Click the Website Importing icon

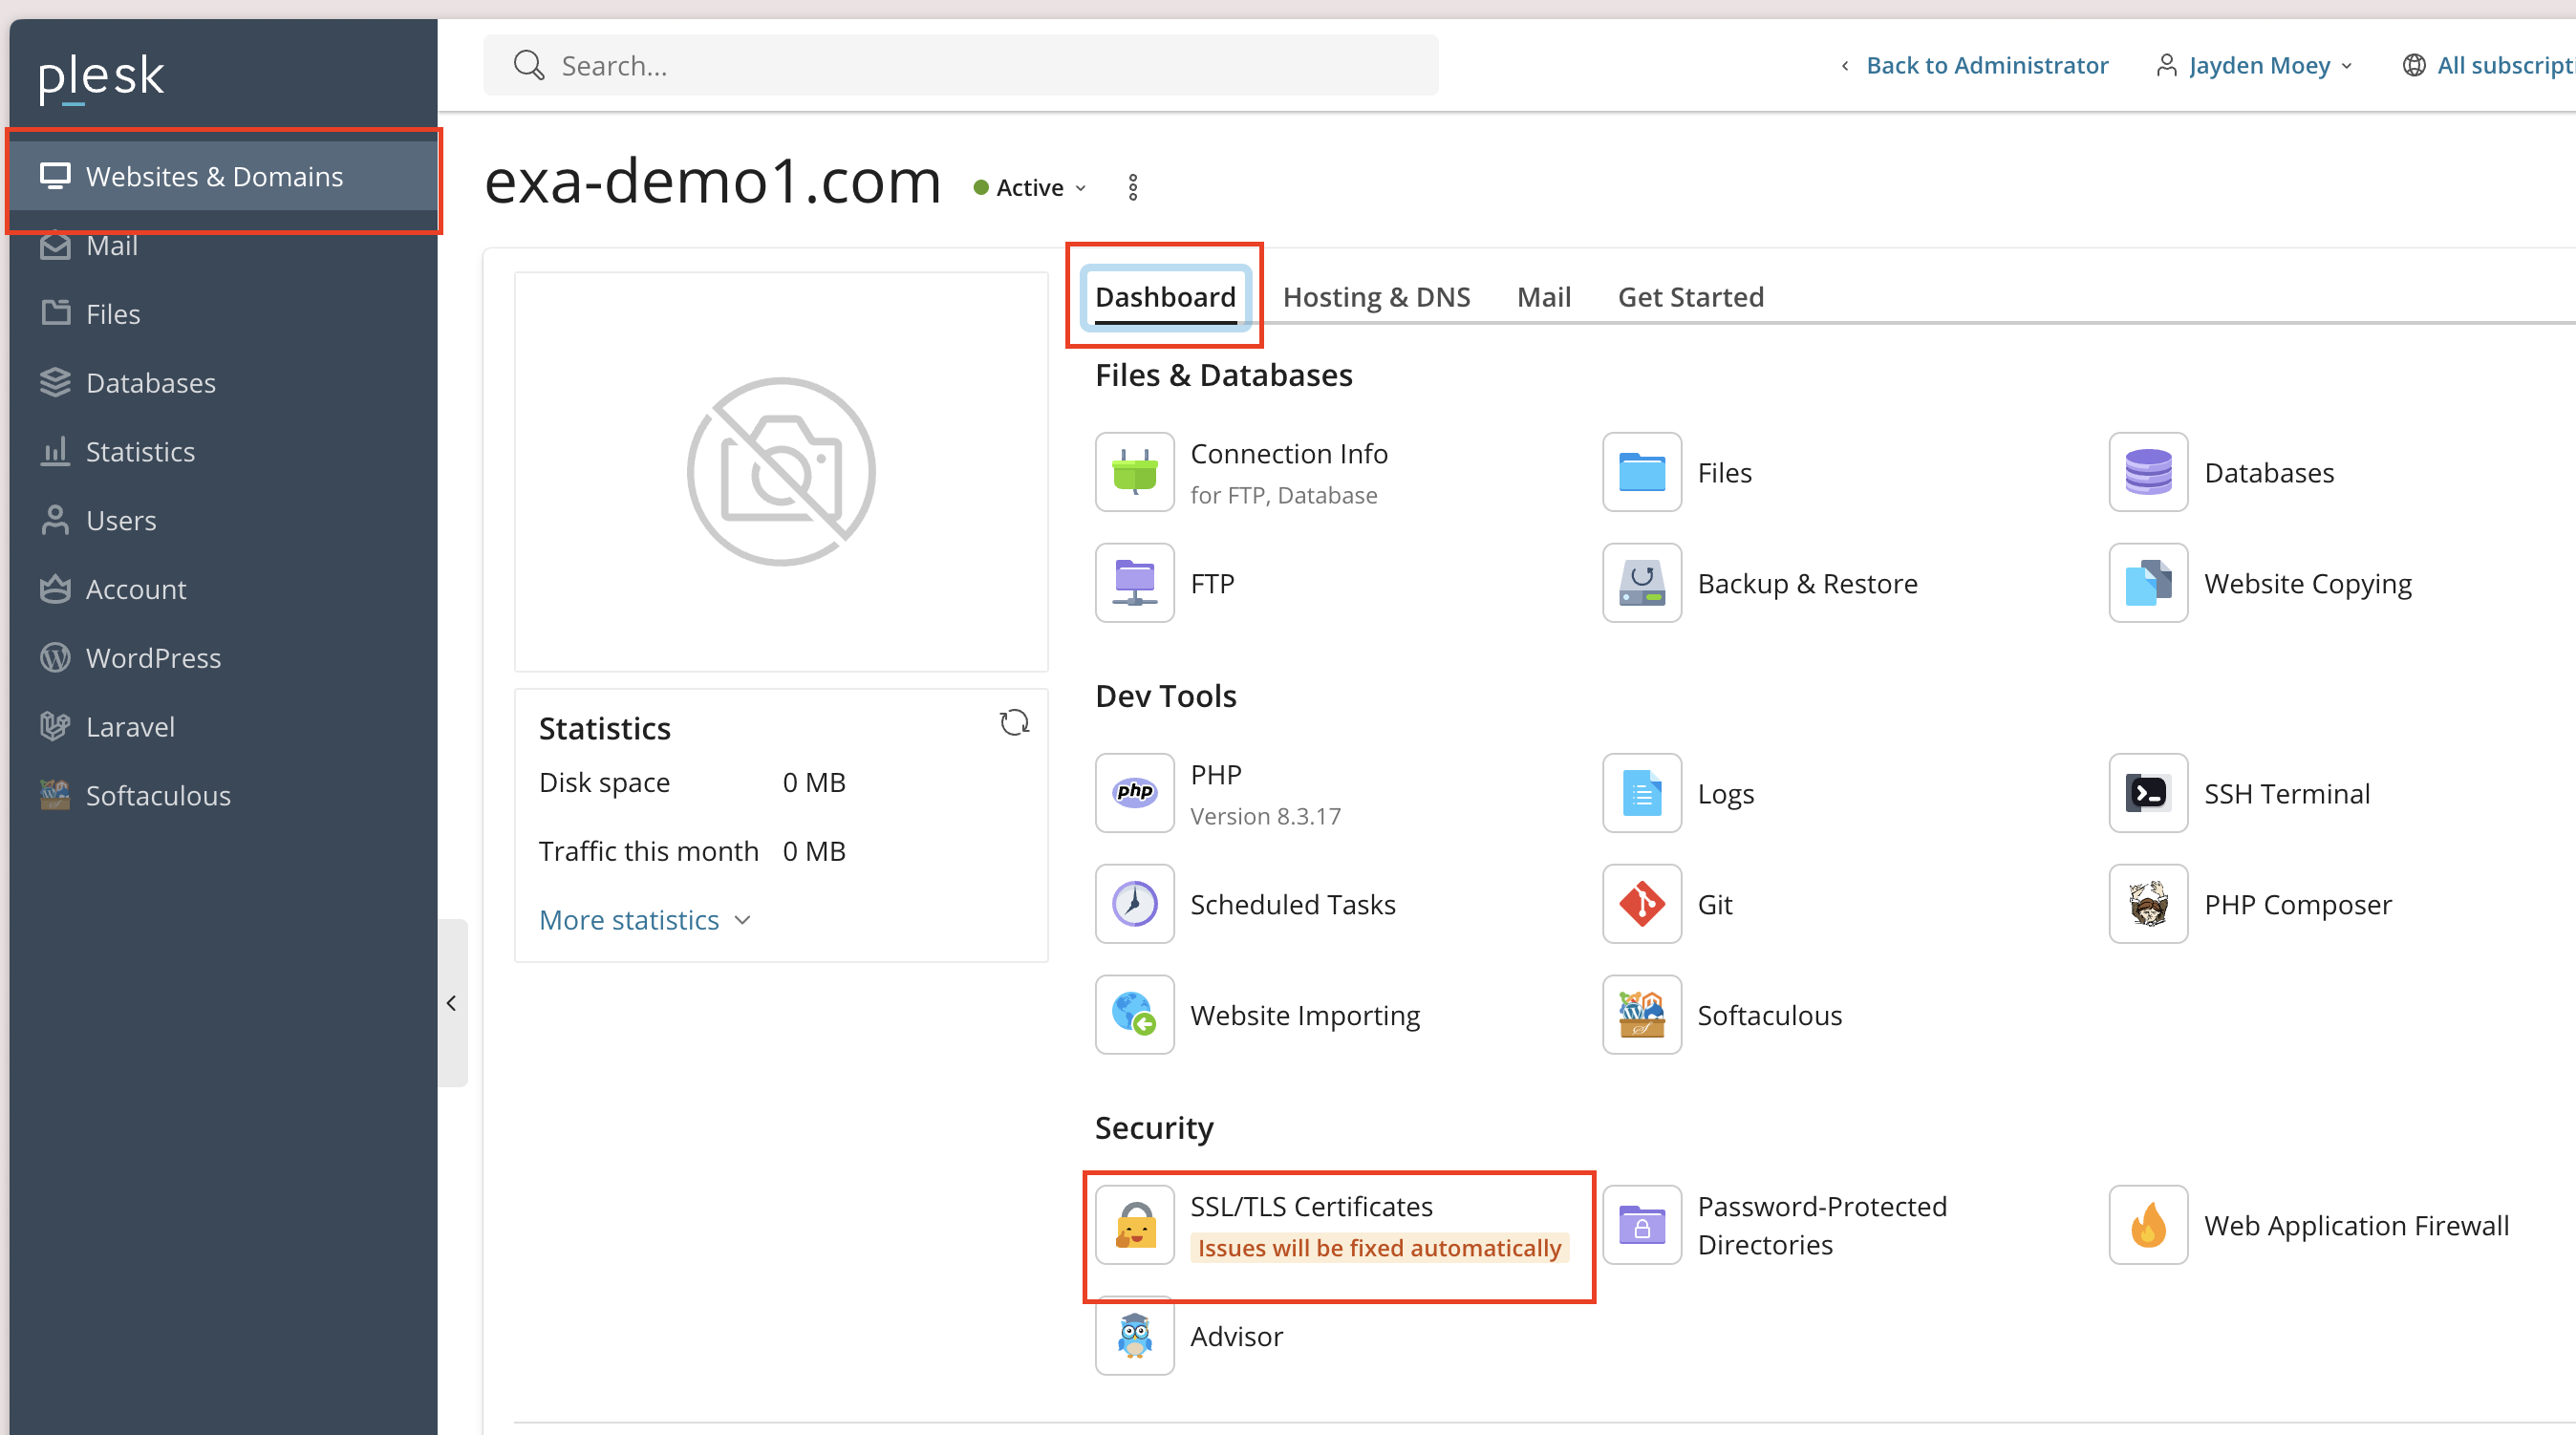click(1134, 1015)
